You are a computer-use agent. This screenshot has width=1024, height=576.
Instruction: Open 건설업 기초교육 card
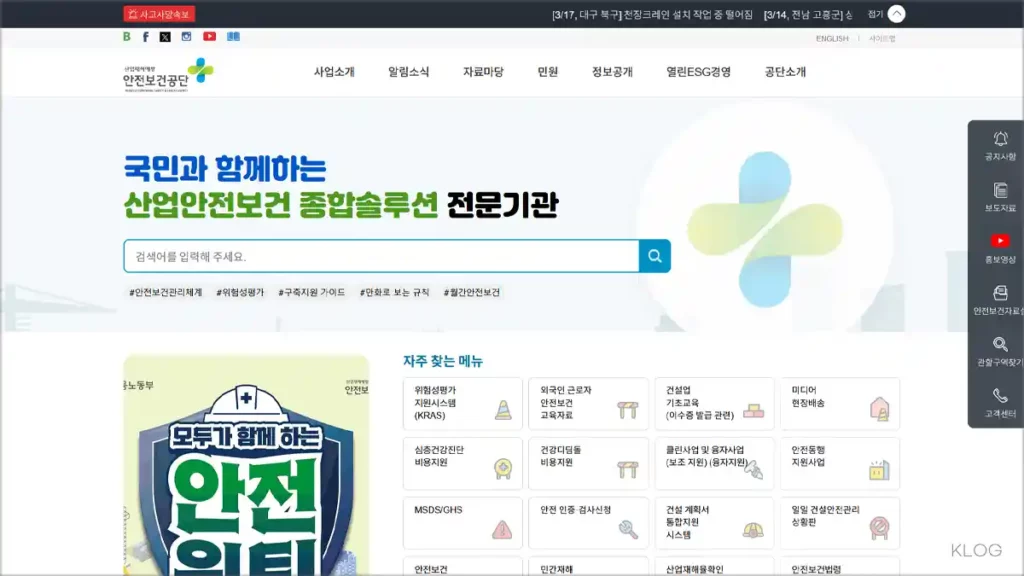pos(714,404)
